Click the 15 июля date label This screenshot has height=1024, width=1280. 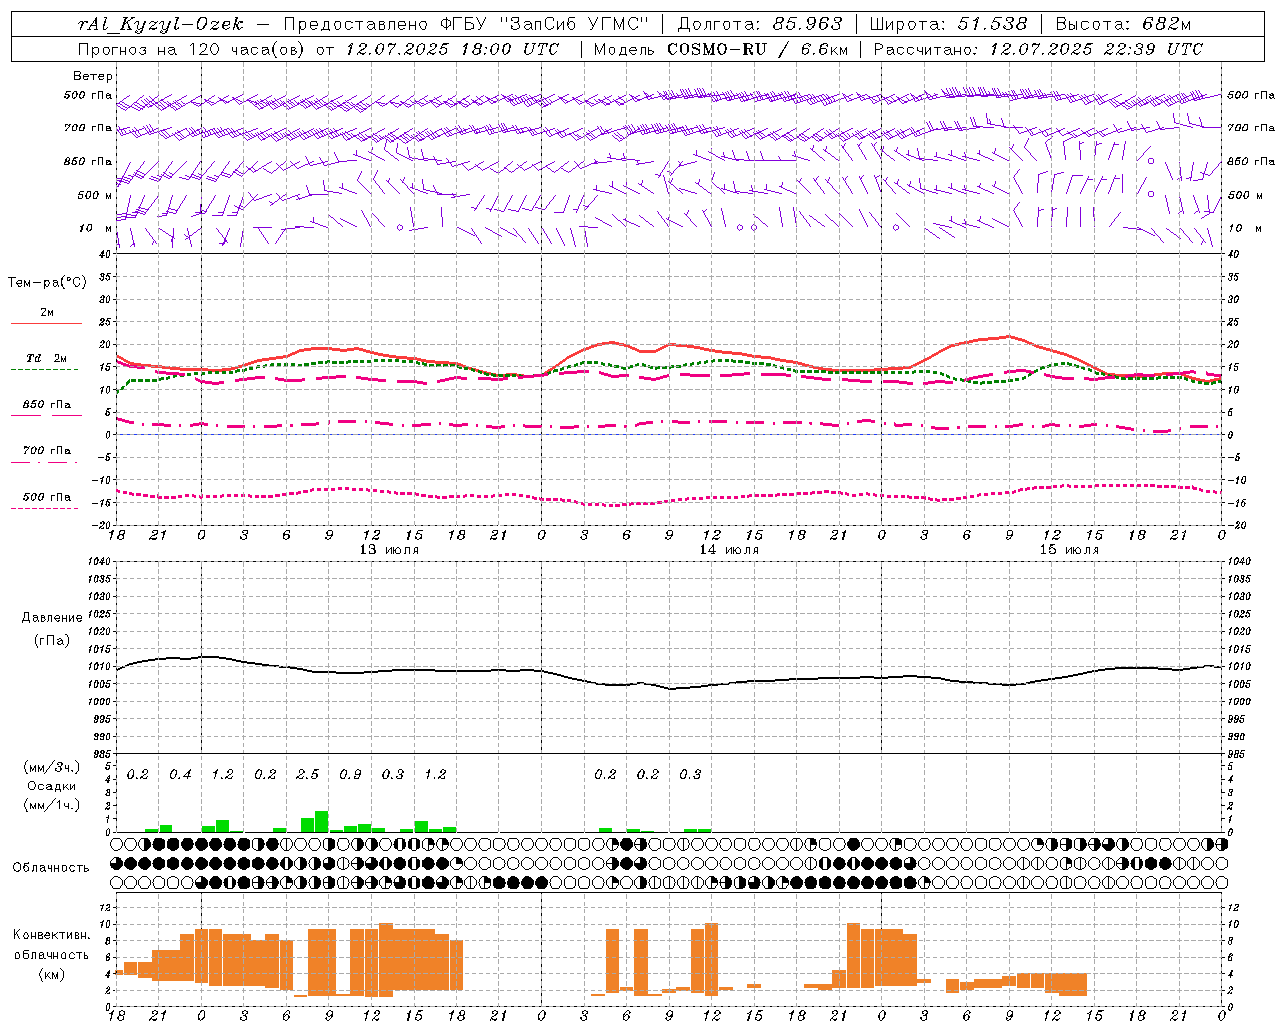point(1069,550)
